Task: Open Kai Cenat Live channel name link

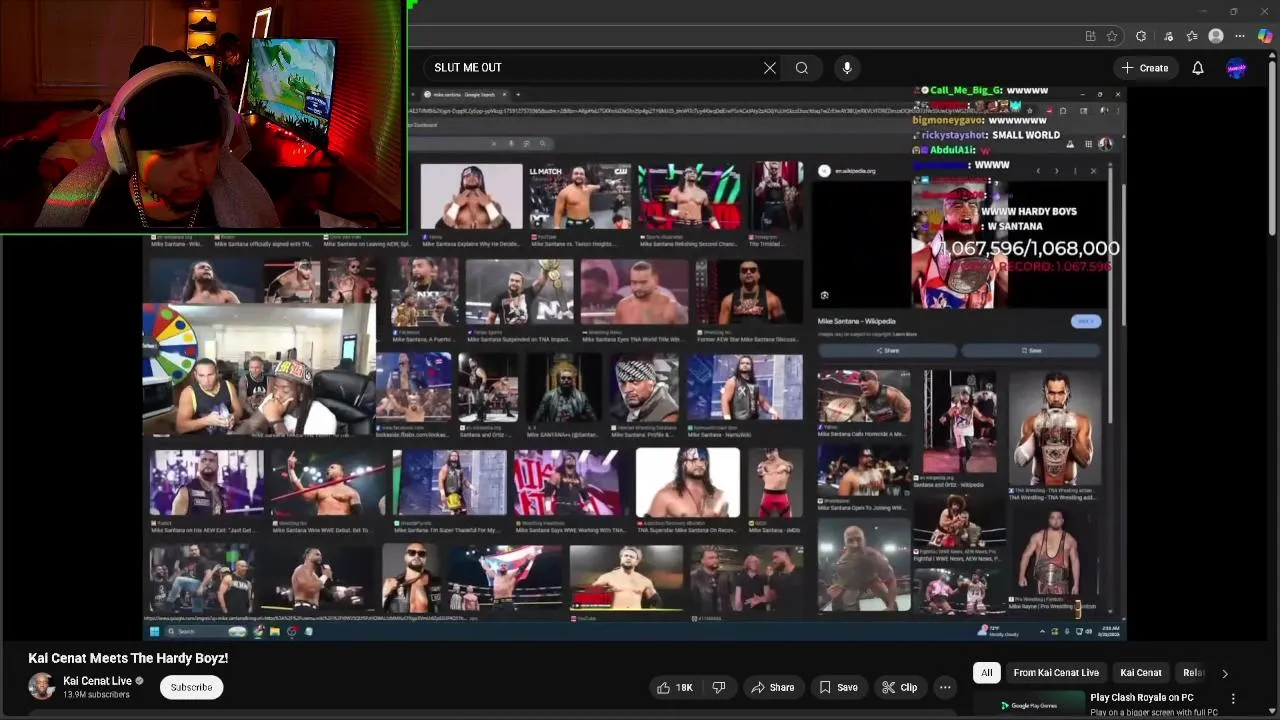Action: click(98, 681)
